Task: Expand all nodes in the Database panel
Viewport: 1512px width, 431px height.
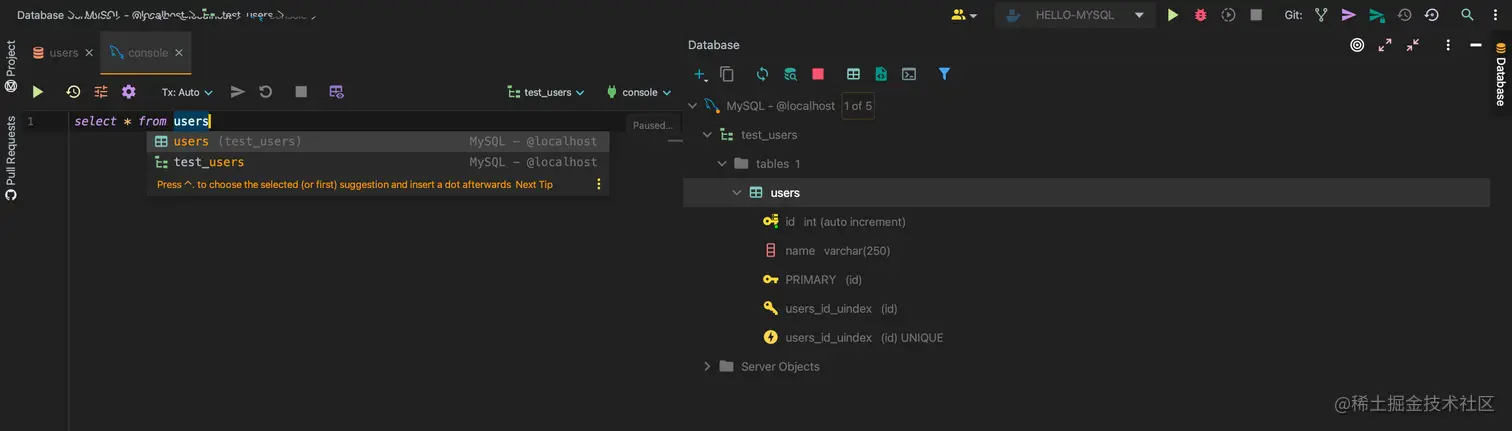Action: [1385, 45]
